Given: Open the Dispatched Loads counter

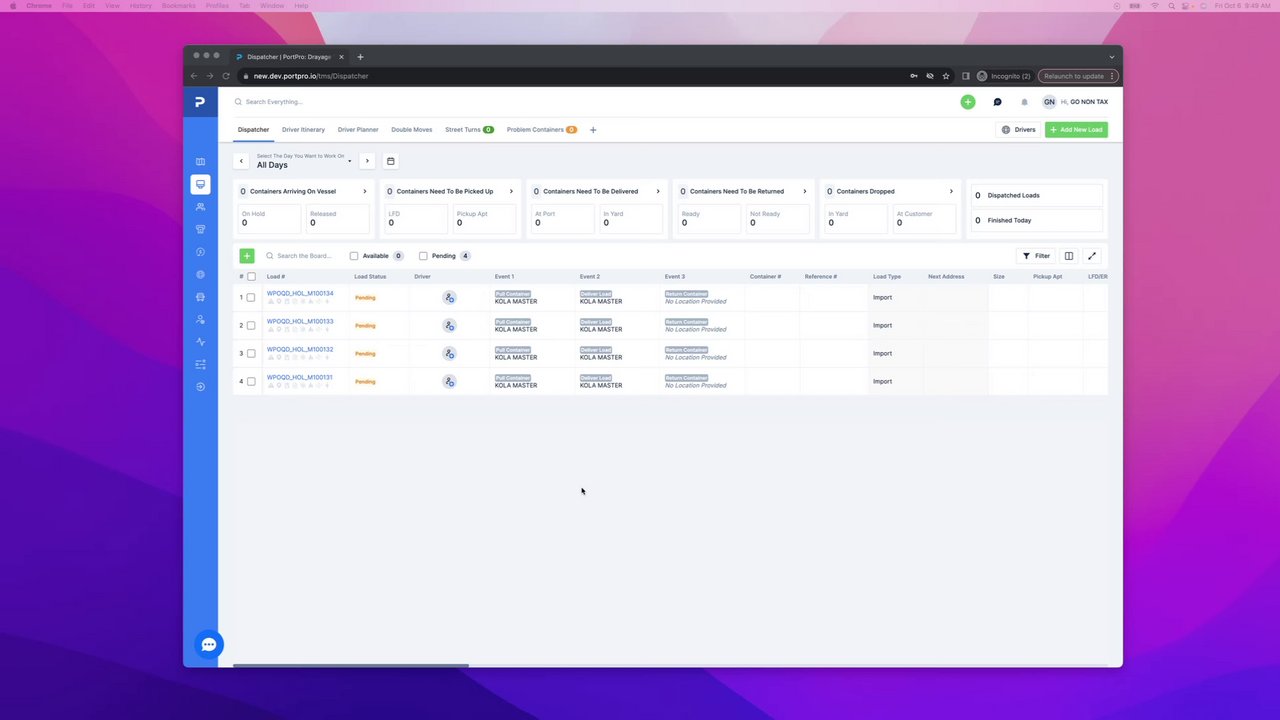Looking at the screenshot, I should pyautogui.click(x=1036, y=195).
